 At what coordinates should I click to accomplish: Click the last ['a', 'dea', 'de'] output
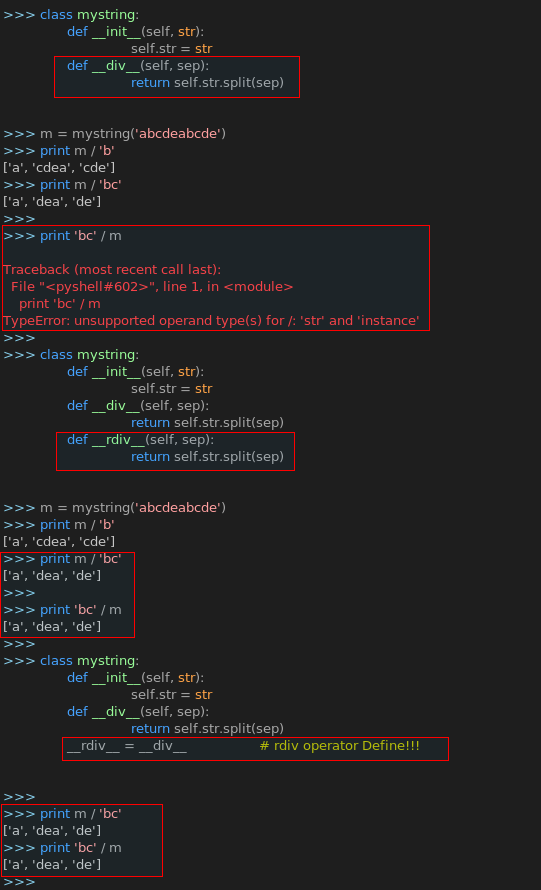coord(52,865)
